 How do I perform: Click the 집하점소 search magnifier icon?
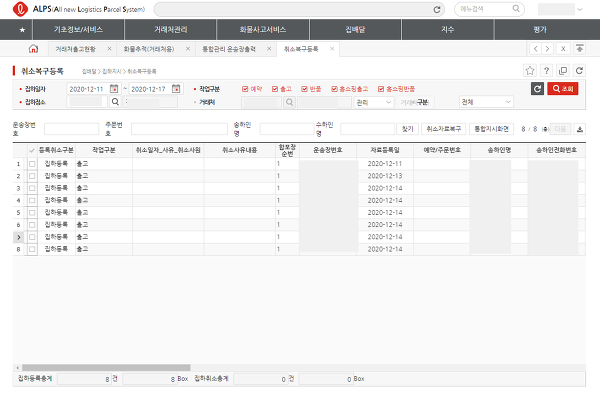click(115, 102)
